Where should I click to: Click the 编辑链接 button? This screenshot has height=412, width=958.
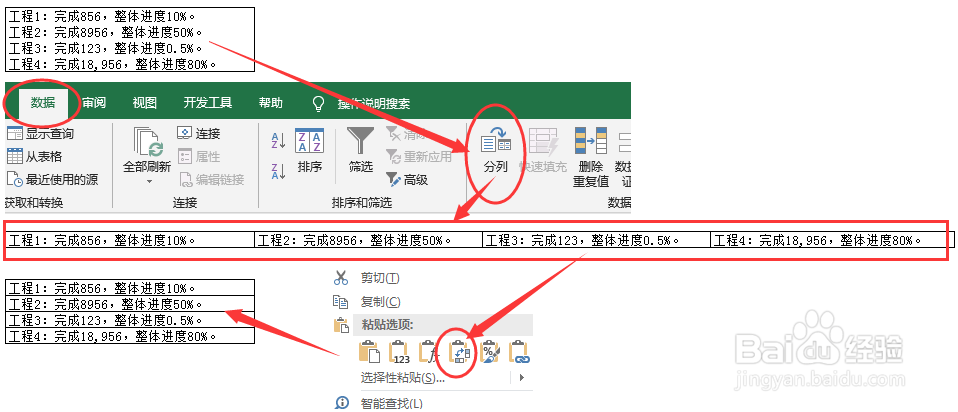pos(211,180)
